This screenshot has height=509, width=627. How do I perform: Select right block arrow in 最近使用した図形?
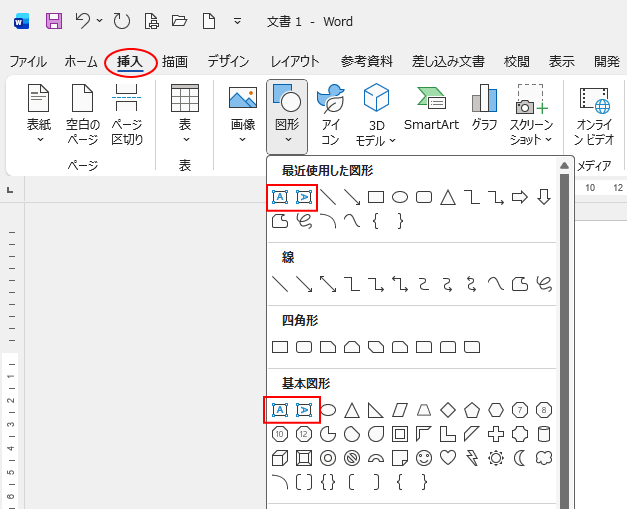pos(520,197)
